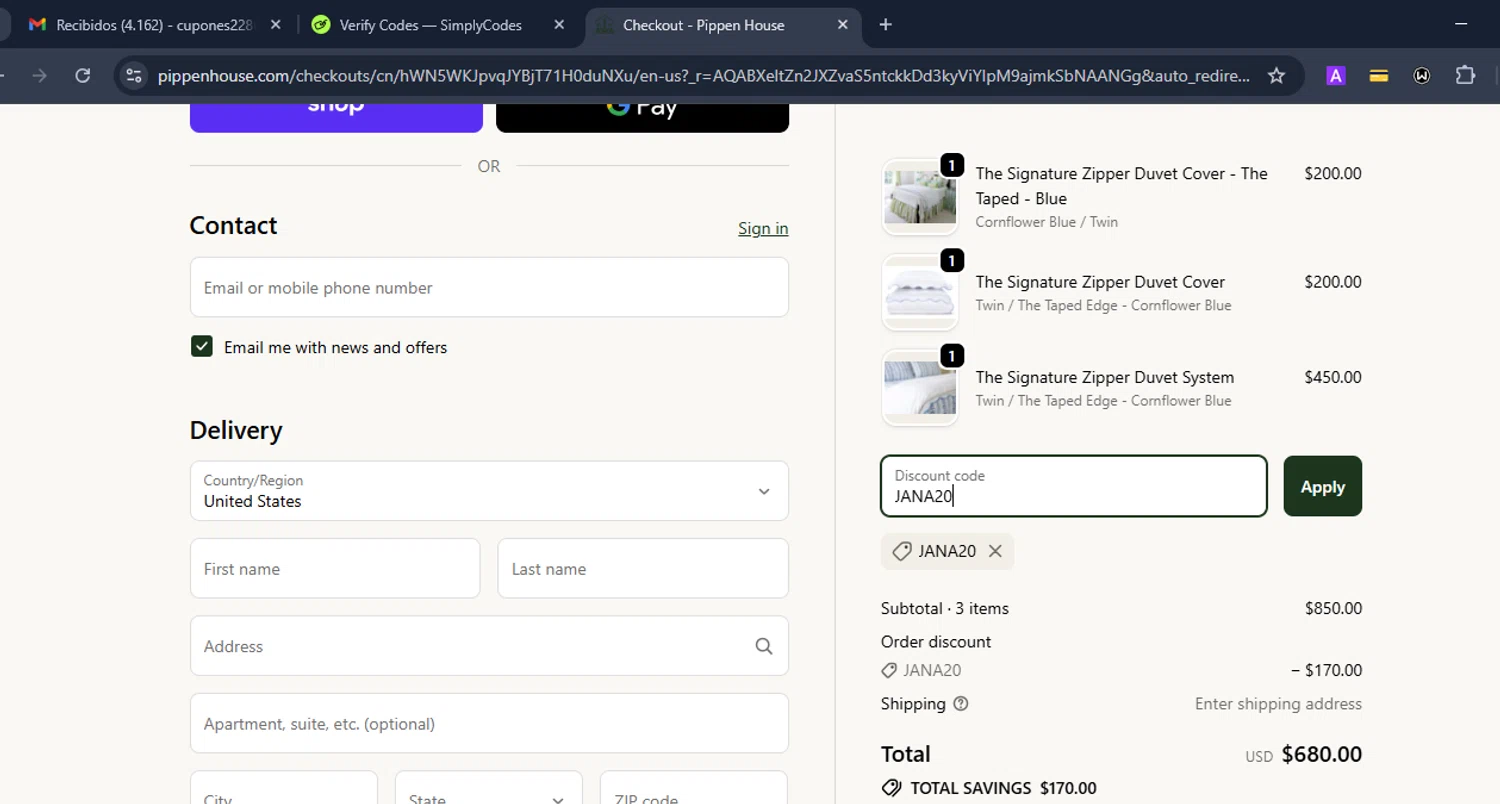The height and width of the screenshot is (804, 1500).
Task: Click the − $170.00 order discount amount
Action: 1326,671
